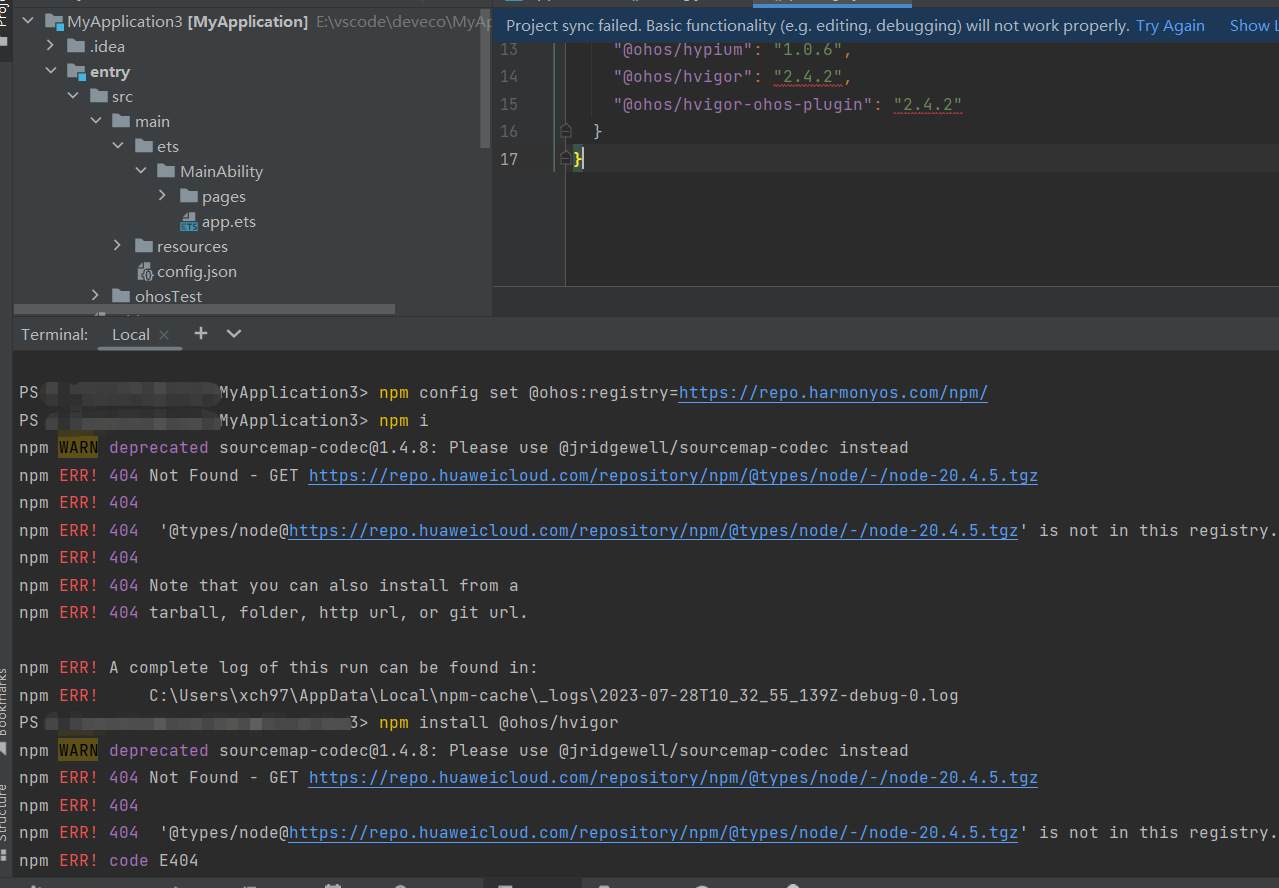Click the project tree horizontal scrollbar
Screen dimensions: 1279x888
tap(205, 310)
